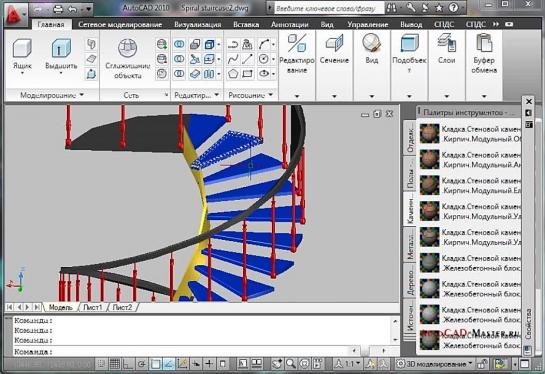Toggle grid display in status bar

coord(114,364)
